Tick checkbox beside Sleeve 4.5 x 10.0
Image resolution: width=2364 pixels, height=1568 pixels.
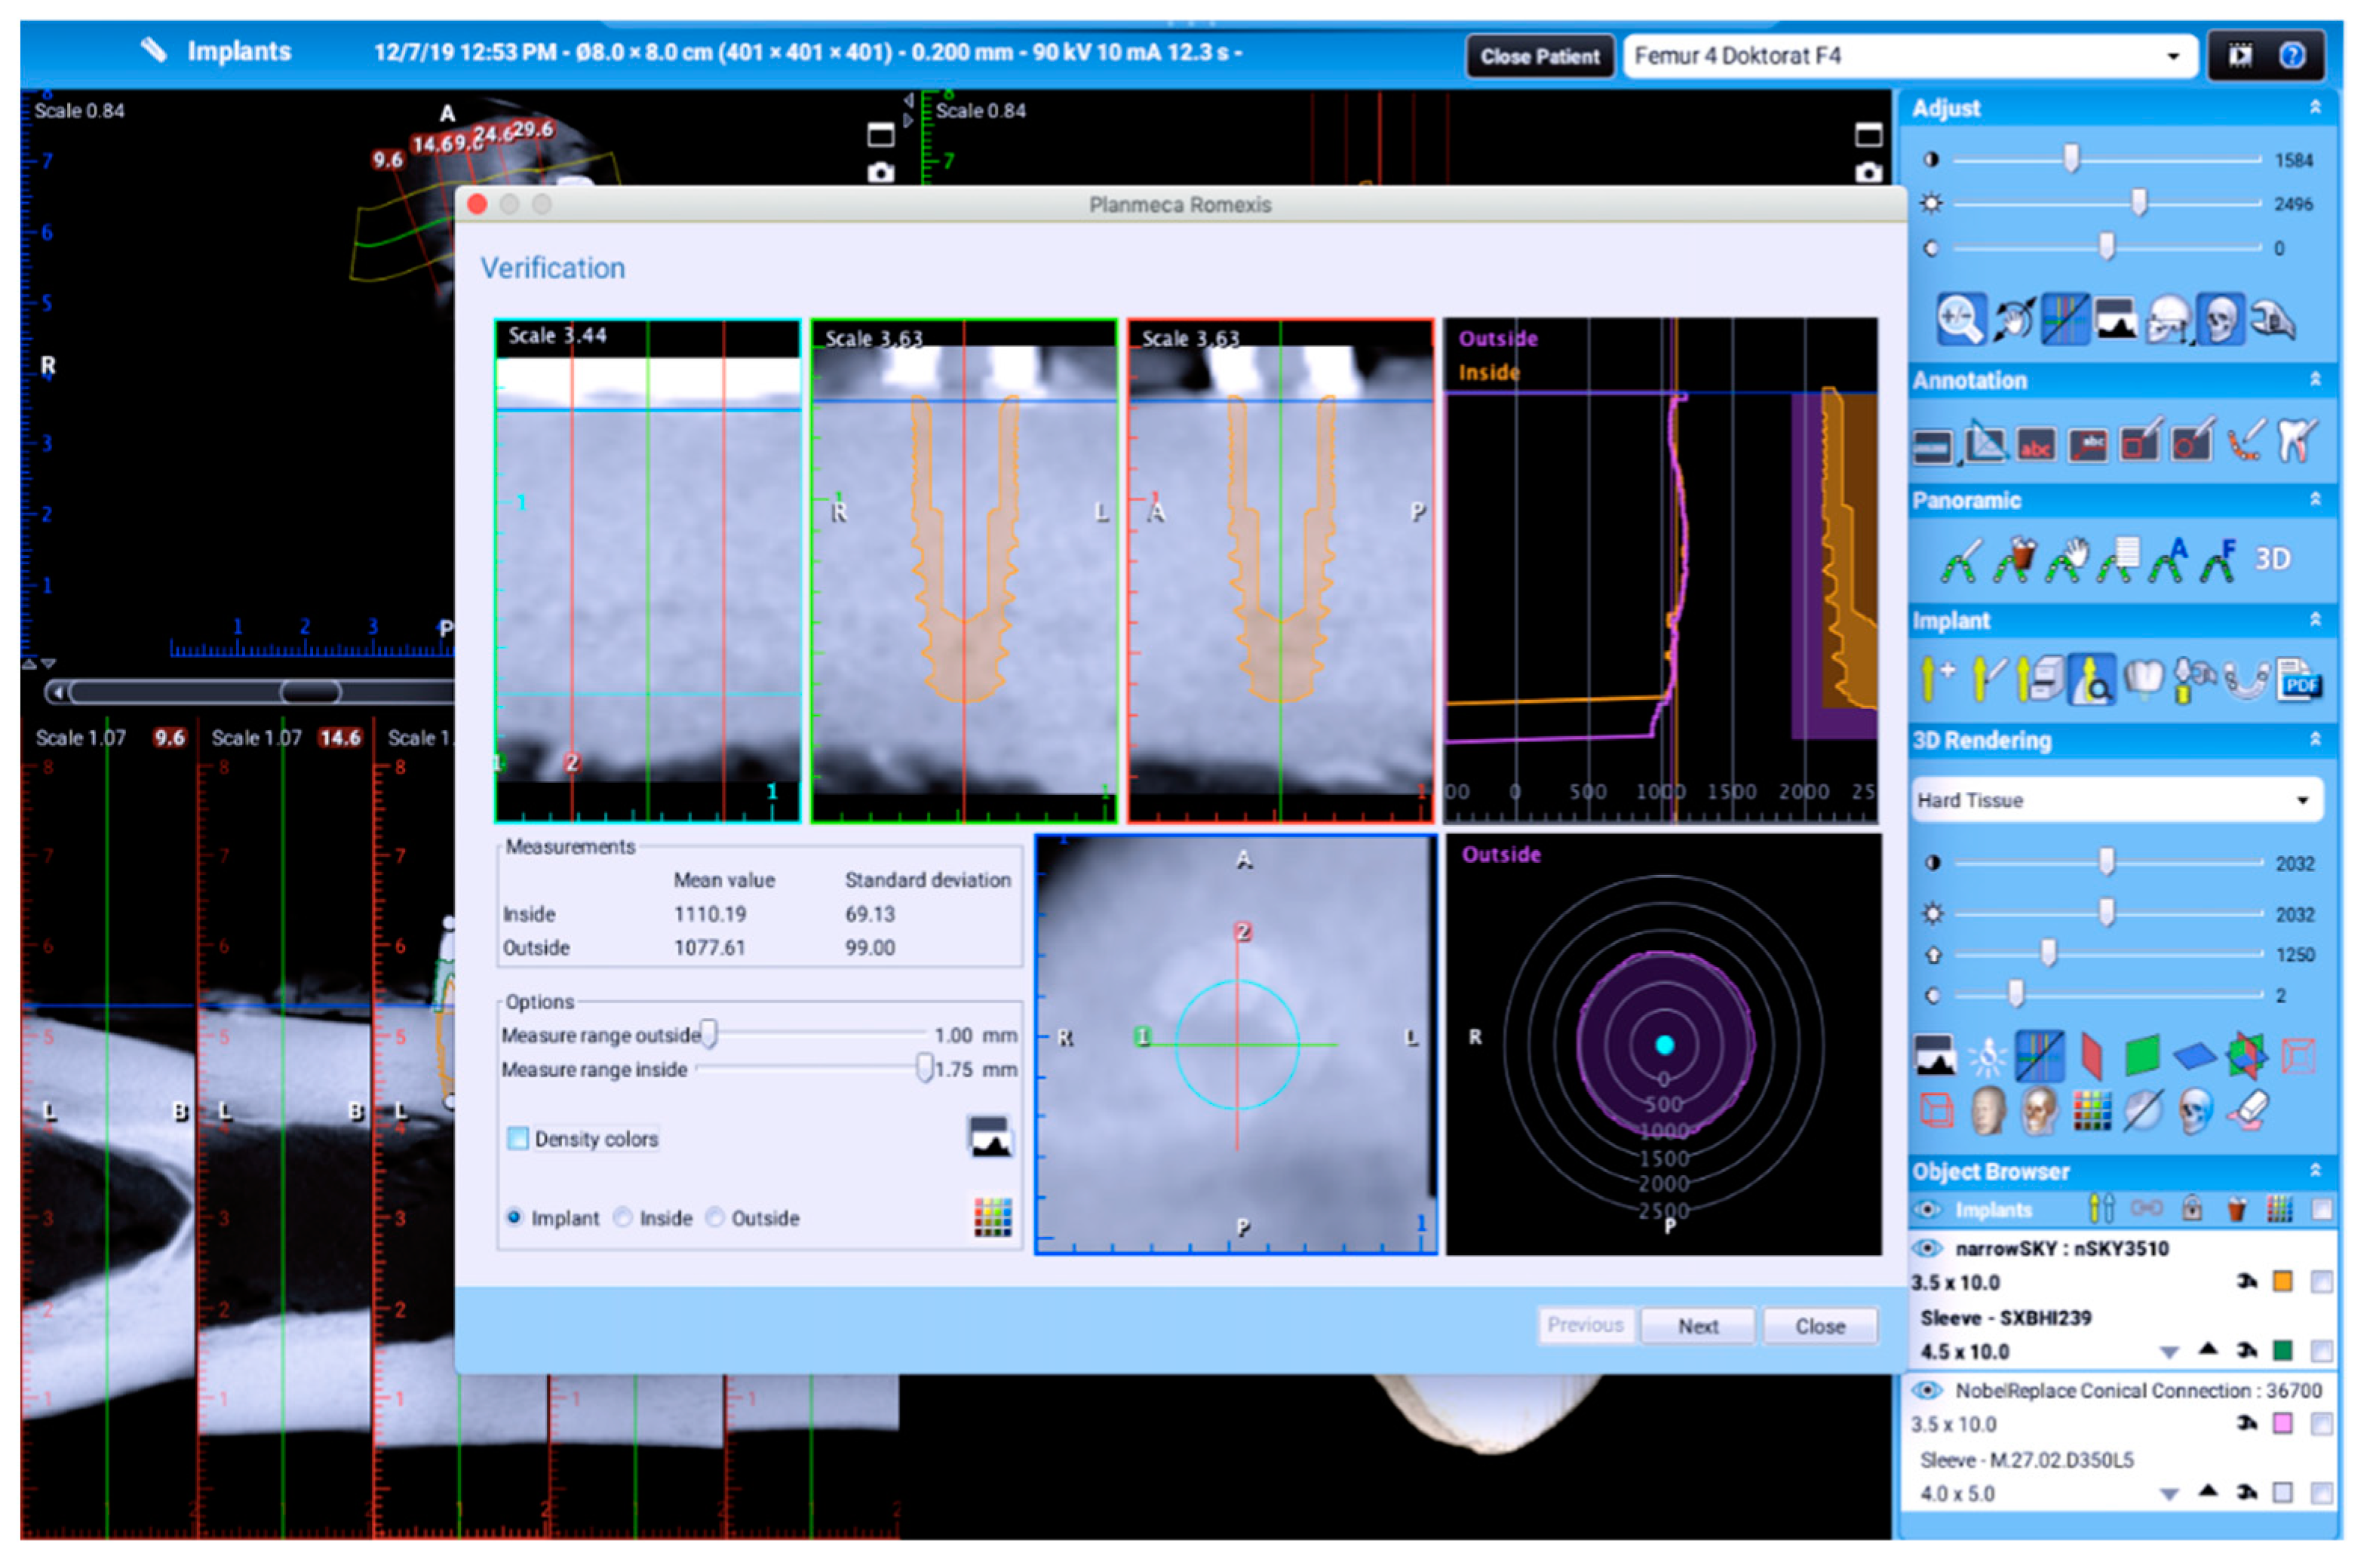click(x=2322, y=1352)
